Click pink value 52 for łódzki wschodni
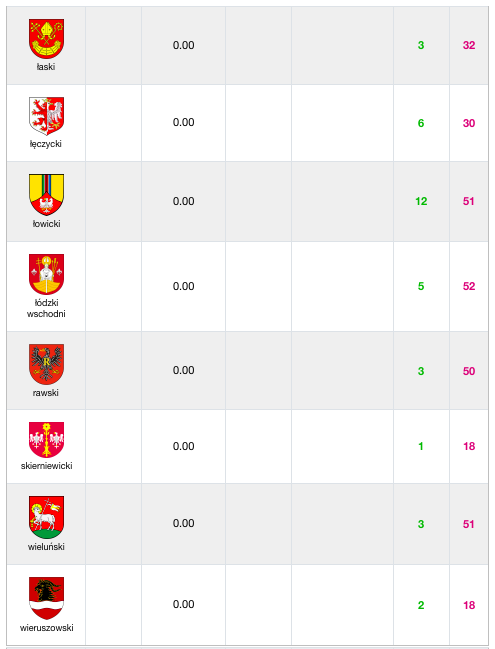Viewport: 495px width, 649px height. pyautogui.click(x=469, y=286)
